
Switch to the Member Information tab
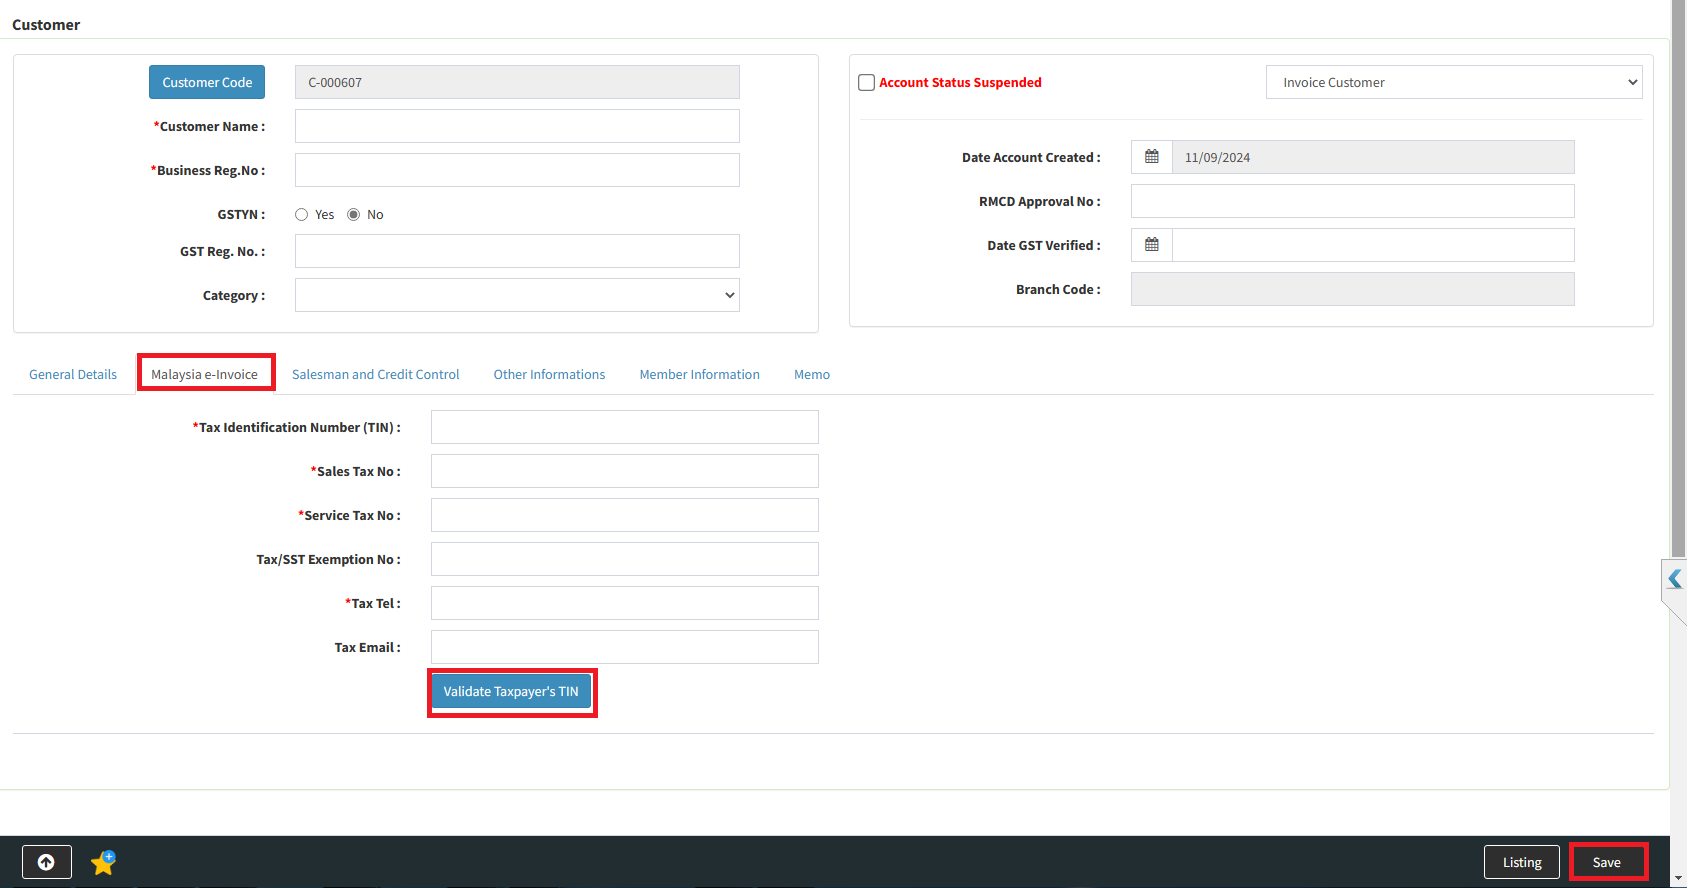pos(699,375)
